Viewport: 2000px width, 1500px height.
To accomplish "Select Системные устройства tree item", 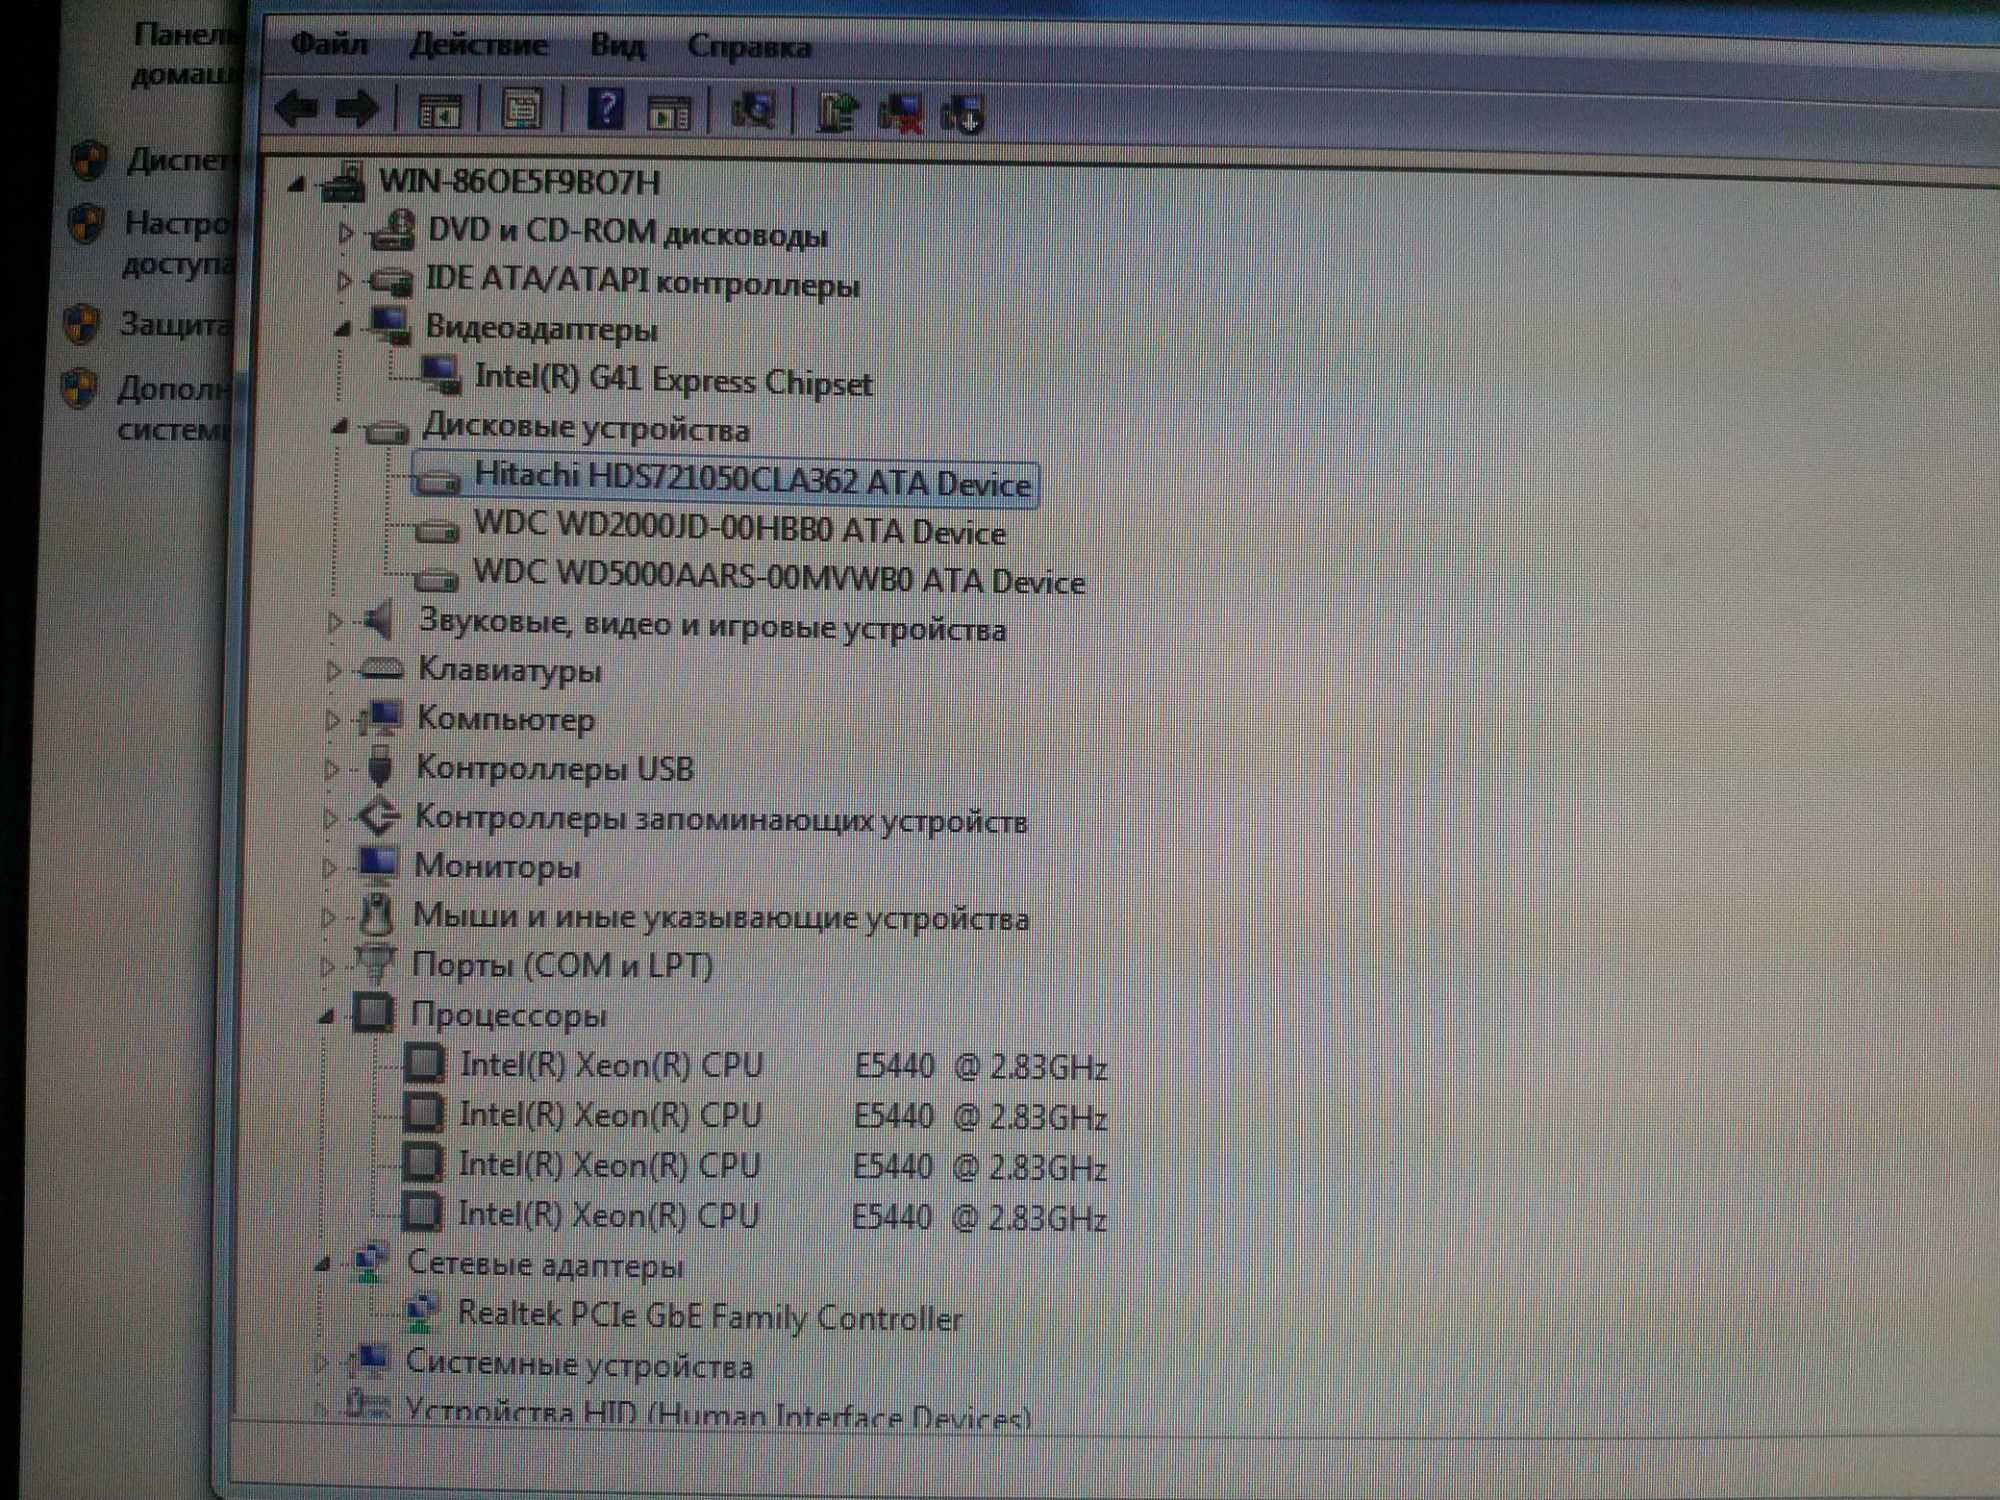I will (579, 1363).
